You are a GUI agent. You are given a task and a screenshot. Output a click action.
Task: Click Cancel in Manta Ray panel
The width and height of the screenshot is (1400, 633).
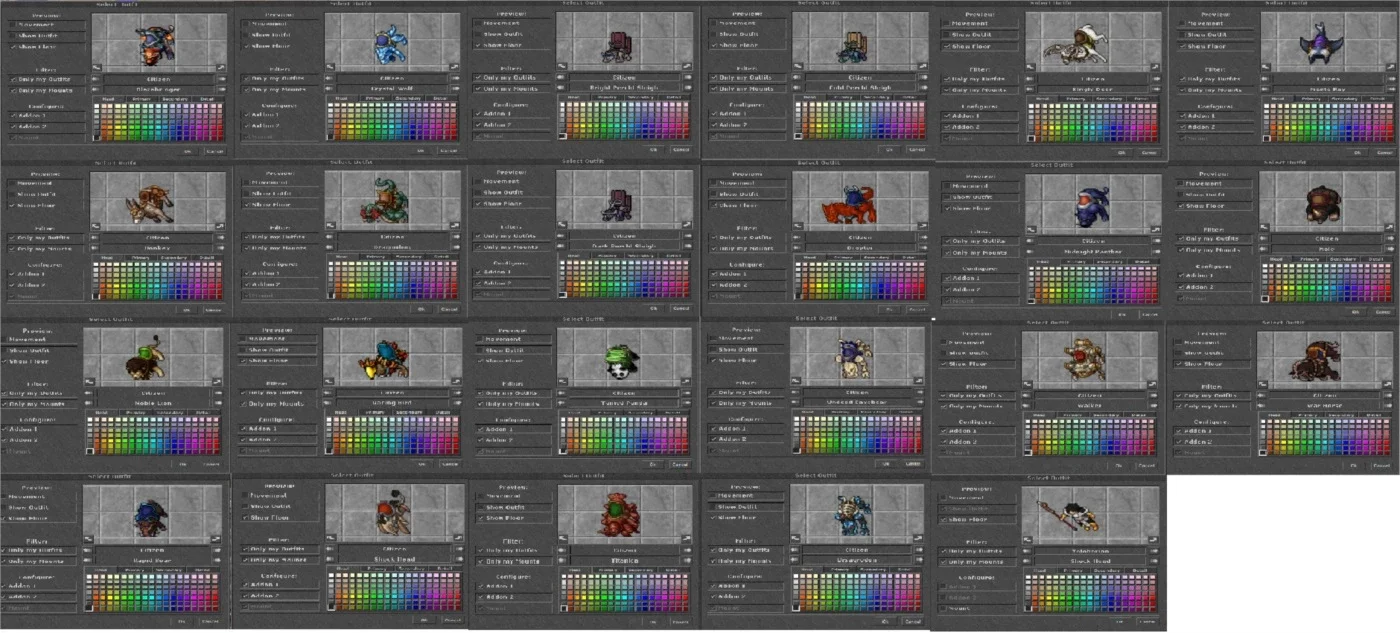coord(1385,153)
